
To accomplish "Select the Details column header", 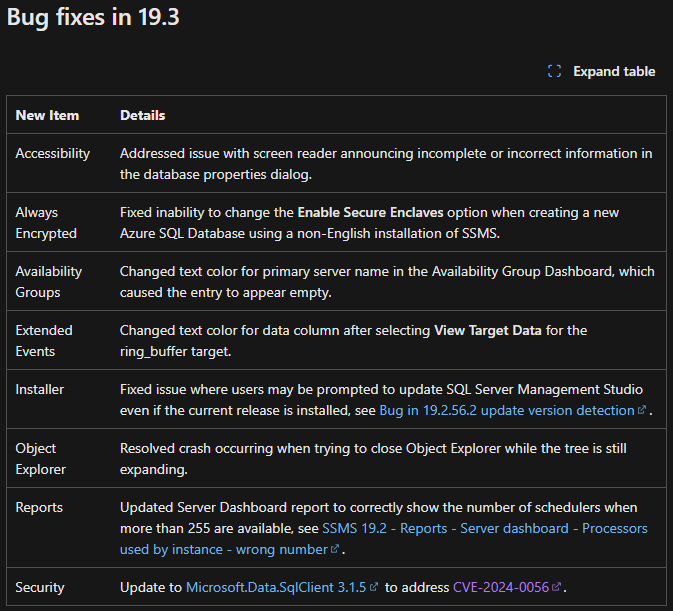I will point(143,115).
